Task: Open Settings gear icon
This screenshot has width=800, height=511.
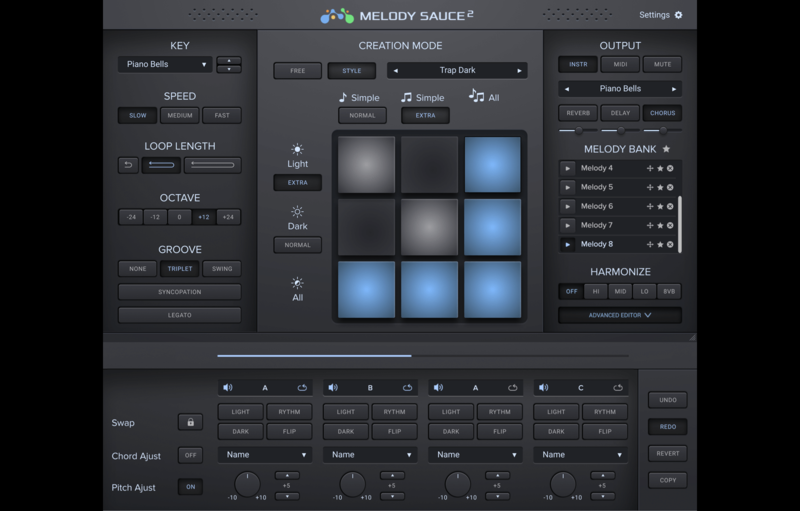Action: click(679, 15)
